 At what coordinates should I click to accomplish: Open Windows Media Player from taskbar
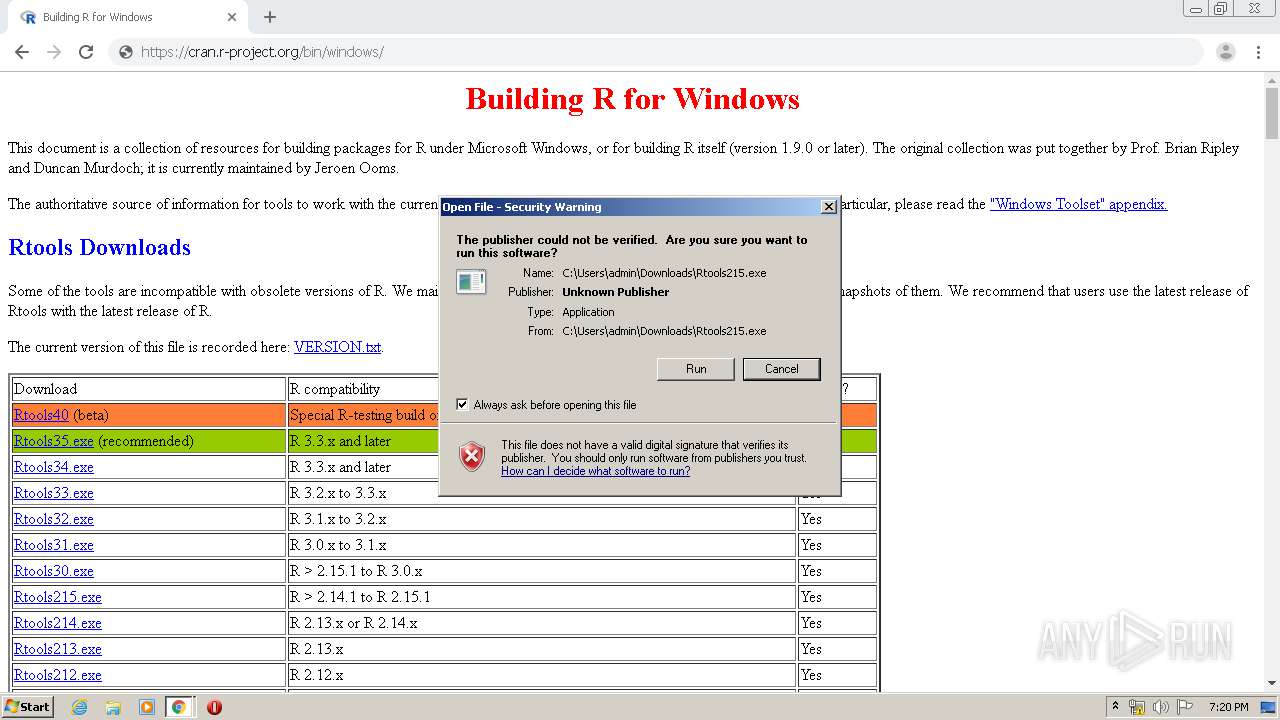point(146,707)
